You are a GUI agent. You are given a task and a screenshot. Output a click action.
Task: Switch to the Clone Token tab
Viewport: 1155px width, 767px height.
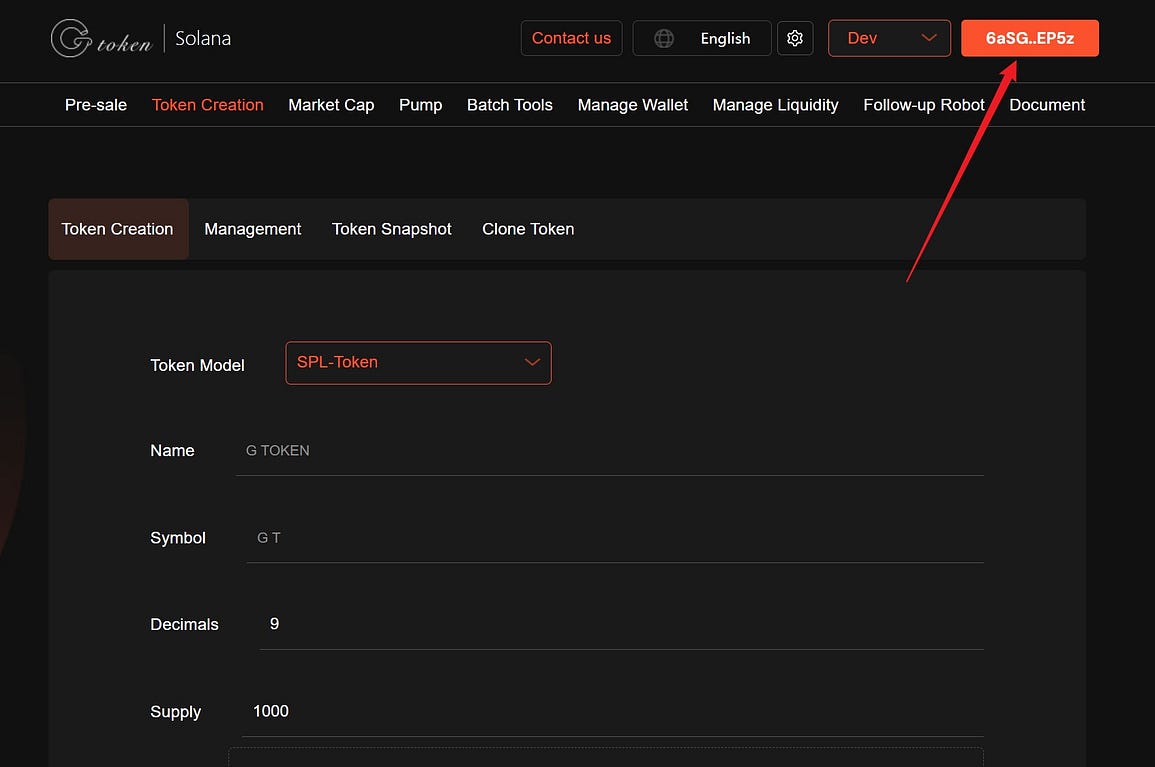[528, 229]
